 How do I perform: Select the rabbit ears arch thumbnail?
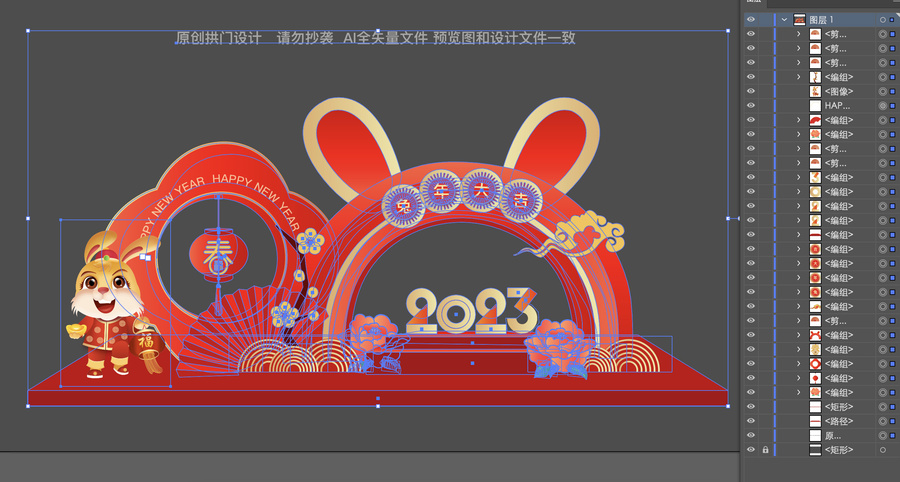point(815,335)
